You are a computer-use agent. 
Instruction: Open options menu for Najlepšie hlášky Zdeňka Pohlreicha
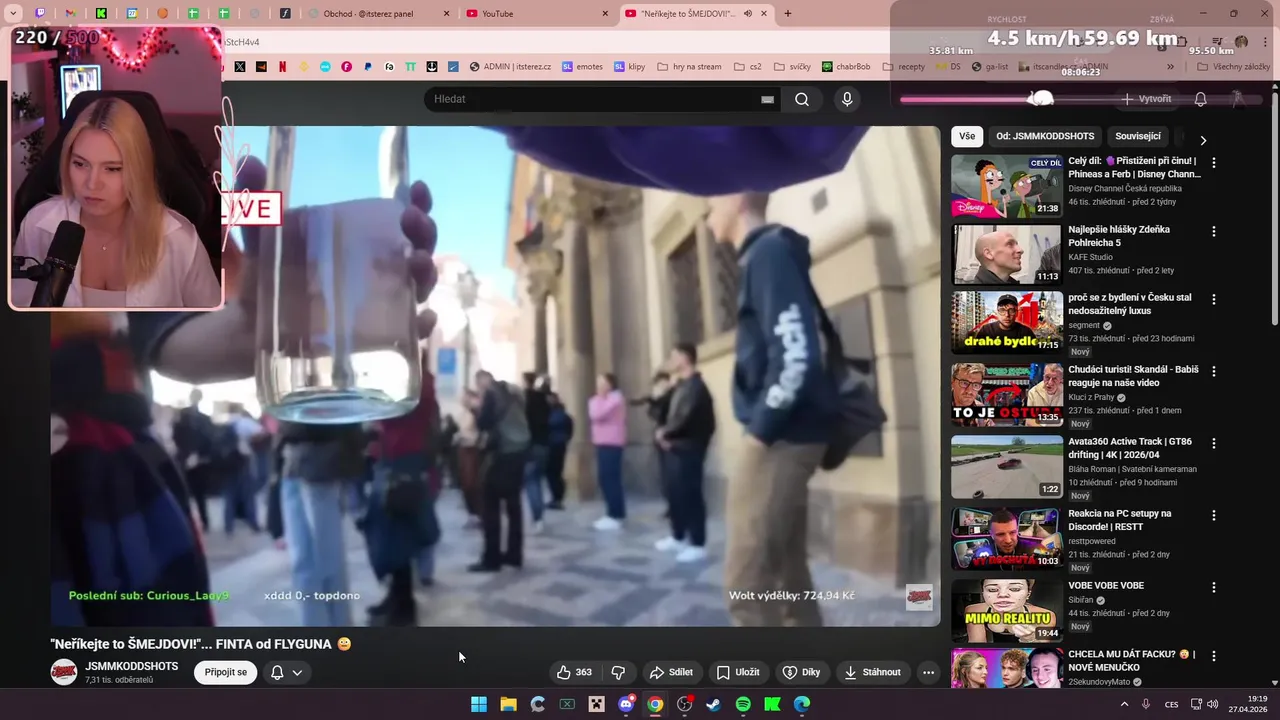pos(1214,231)
